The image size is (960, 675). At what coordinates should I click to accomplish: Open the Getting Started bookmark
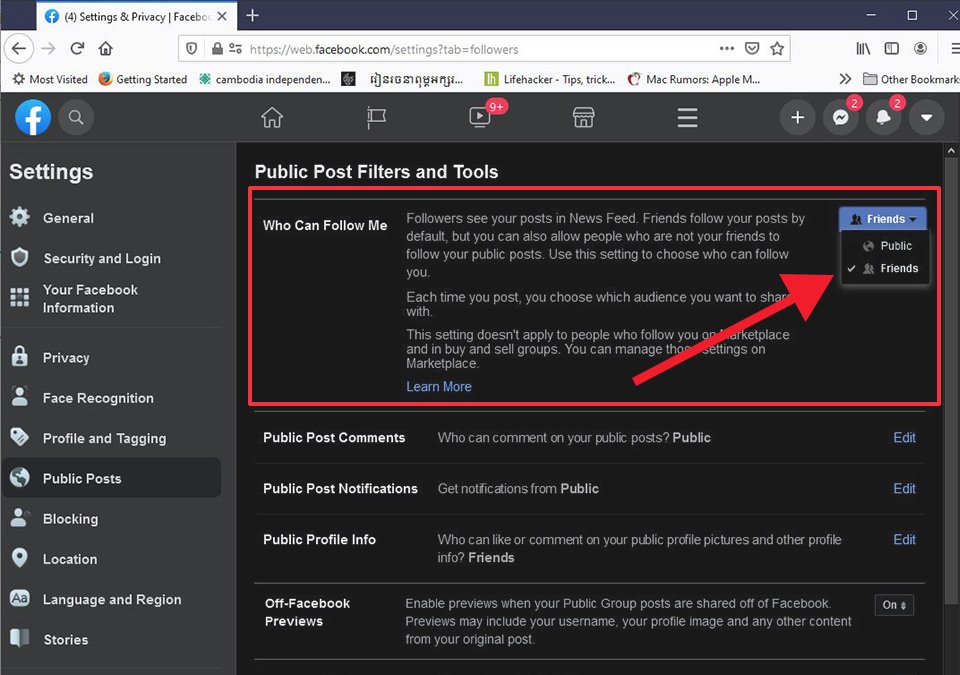tap(143, 79)
